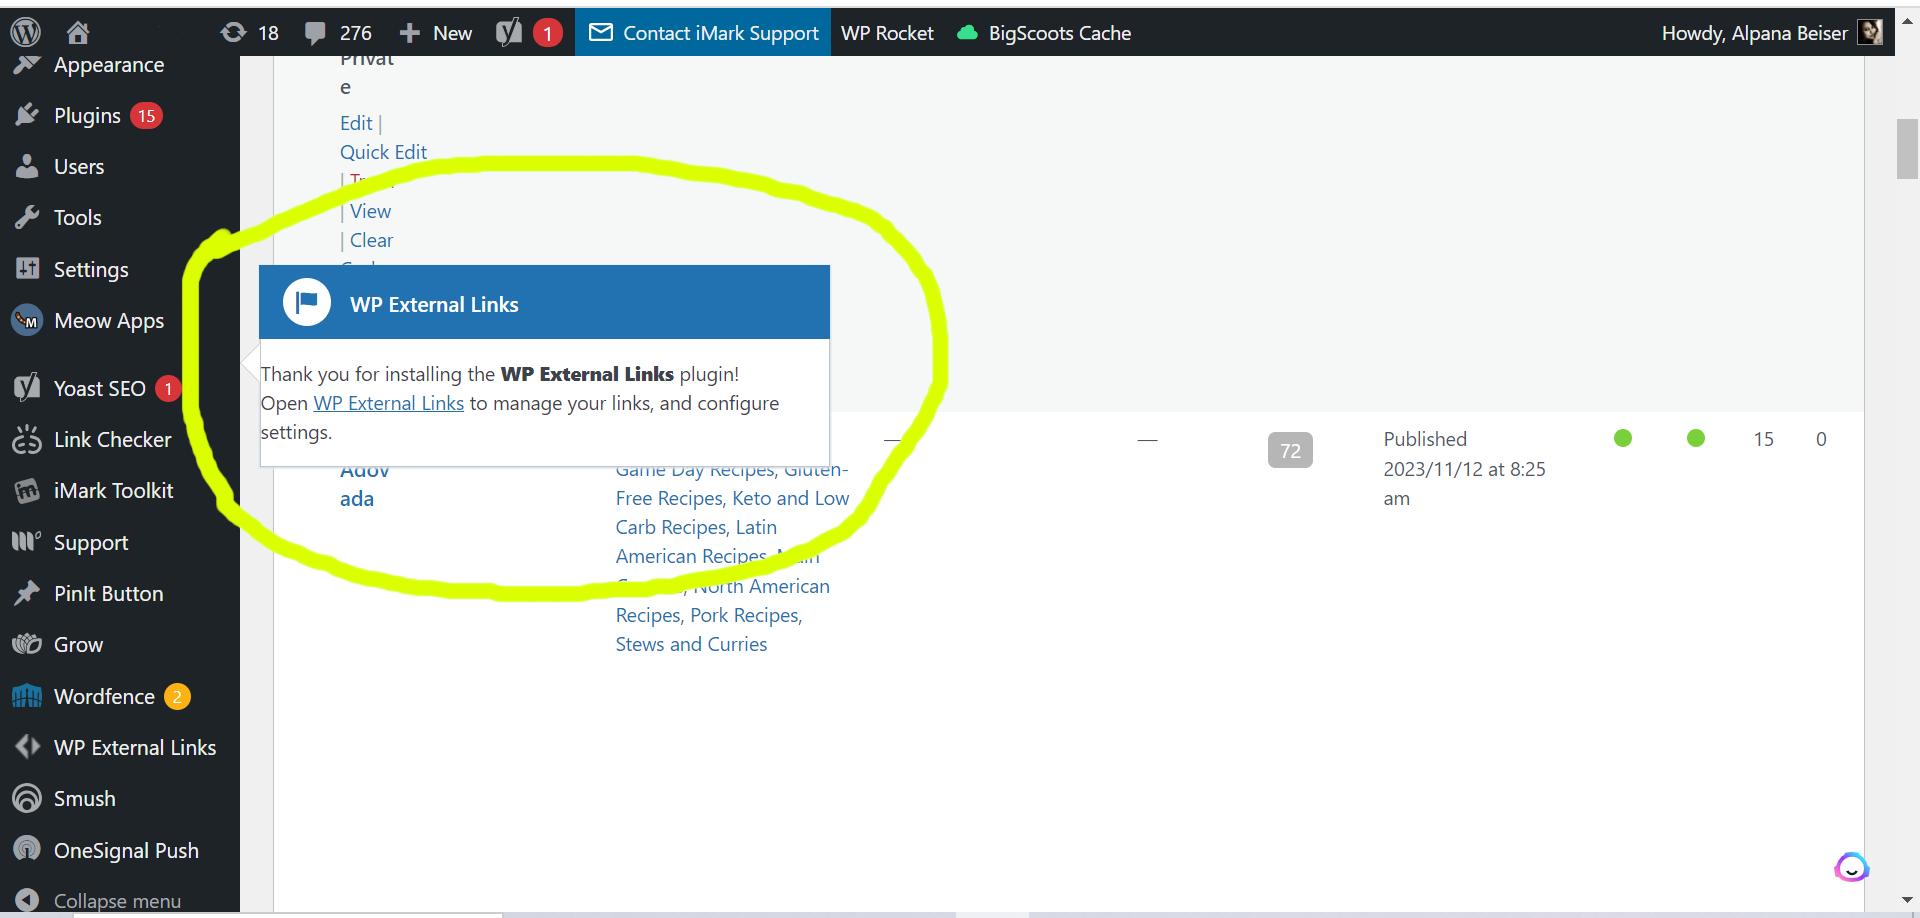Click the Clear row action link
The width and height of the screenshot is (1920, 918).
click(371, 240)
